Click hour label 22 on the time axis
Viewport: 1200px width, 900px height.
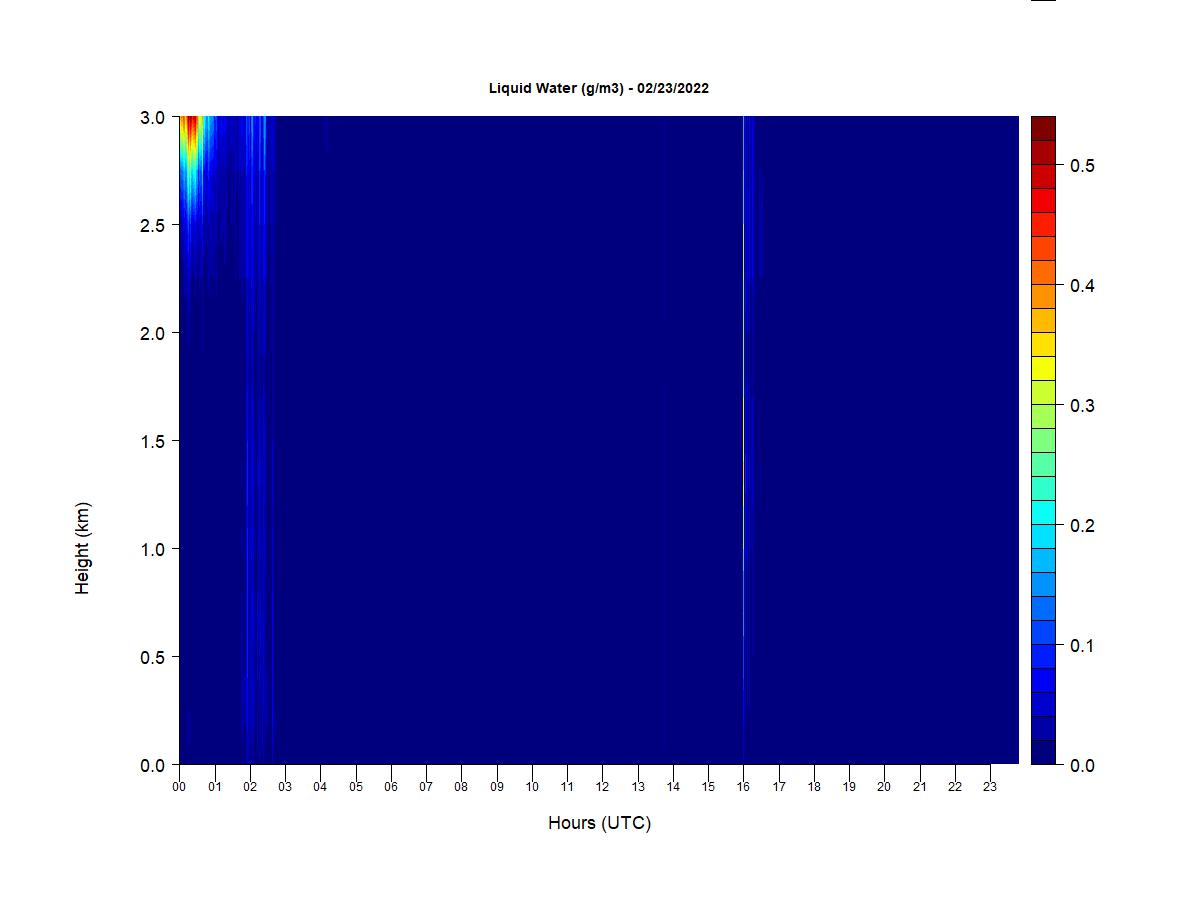[955, 786]
